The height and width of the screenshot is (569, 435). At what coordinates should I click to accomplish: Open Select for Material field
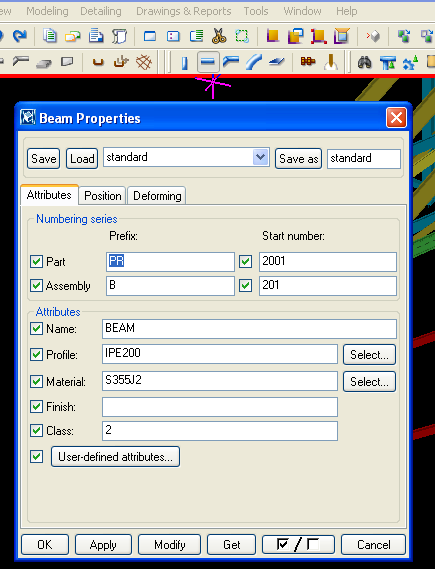click(x=369, y=381)
